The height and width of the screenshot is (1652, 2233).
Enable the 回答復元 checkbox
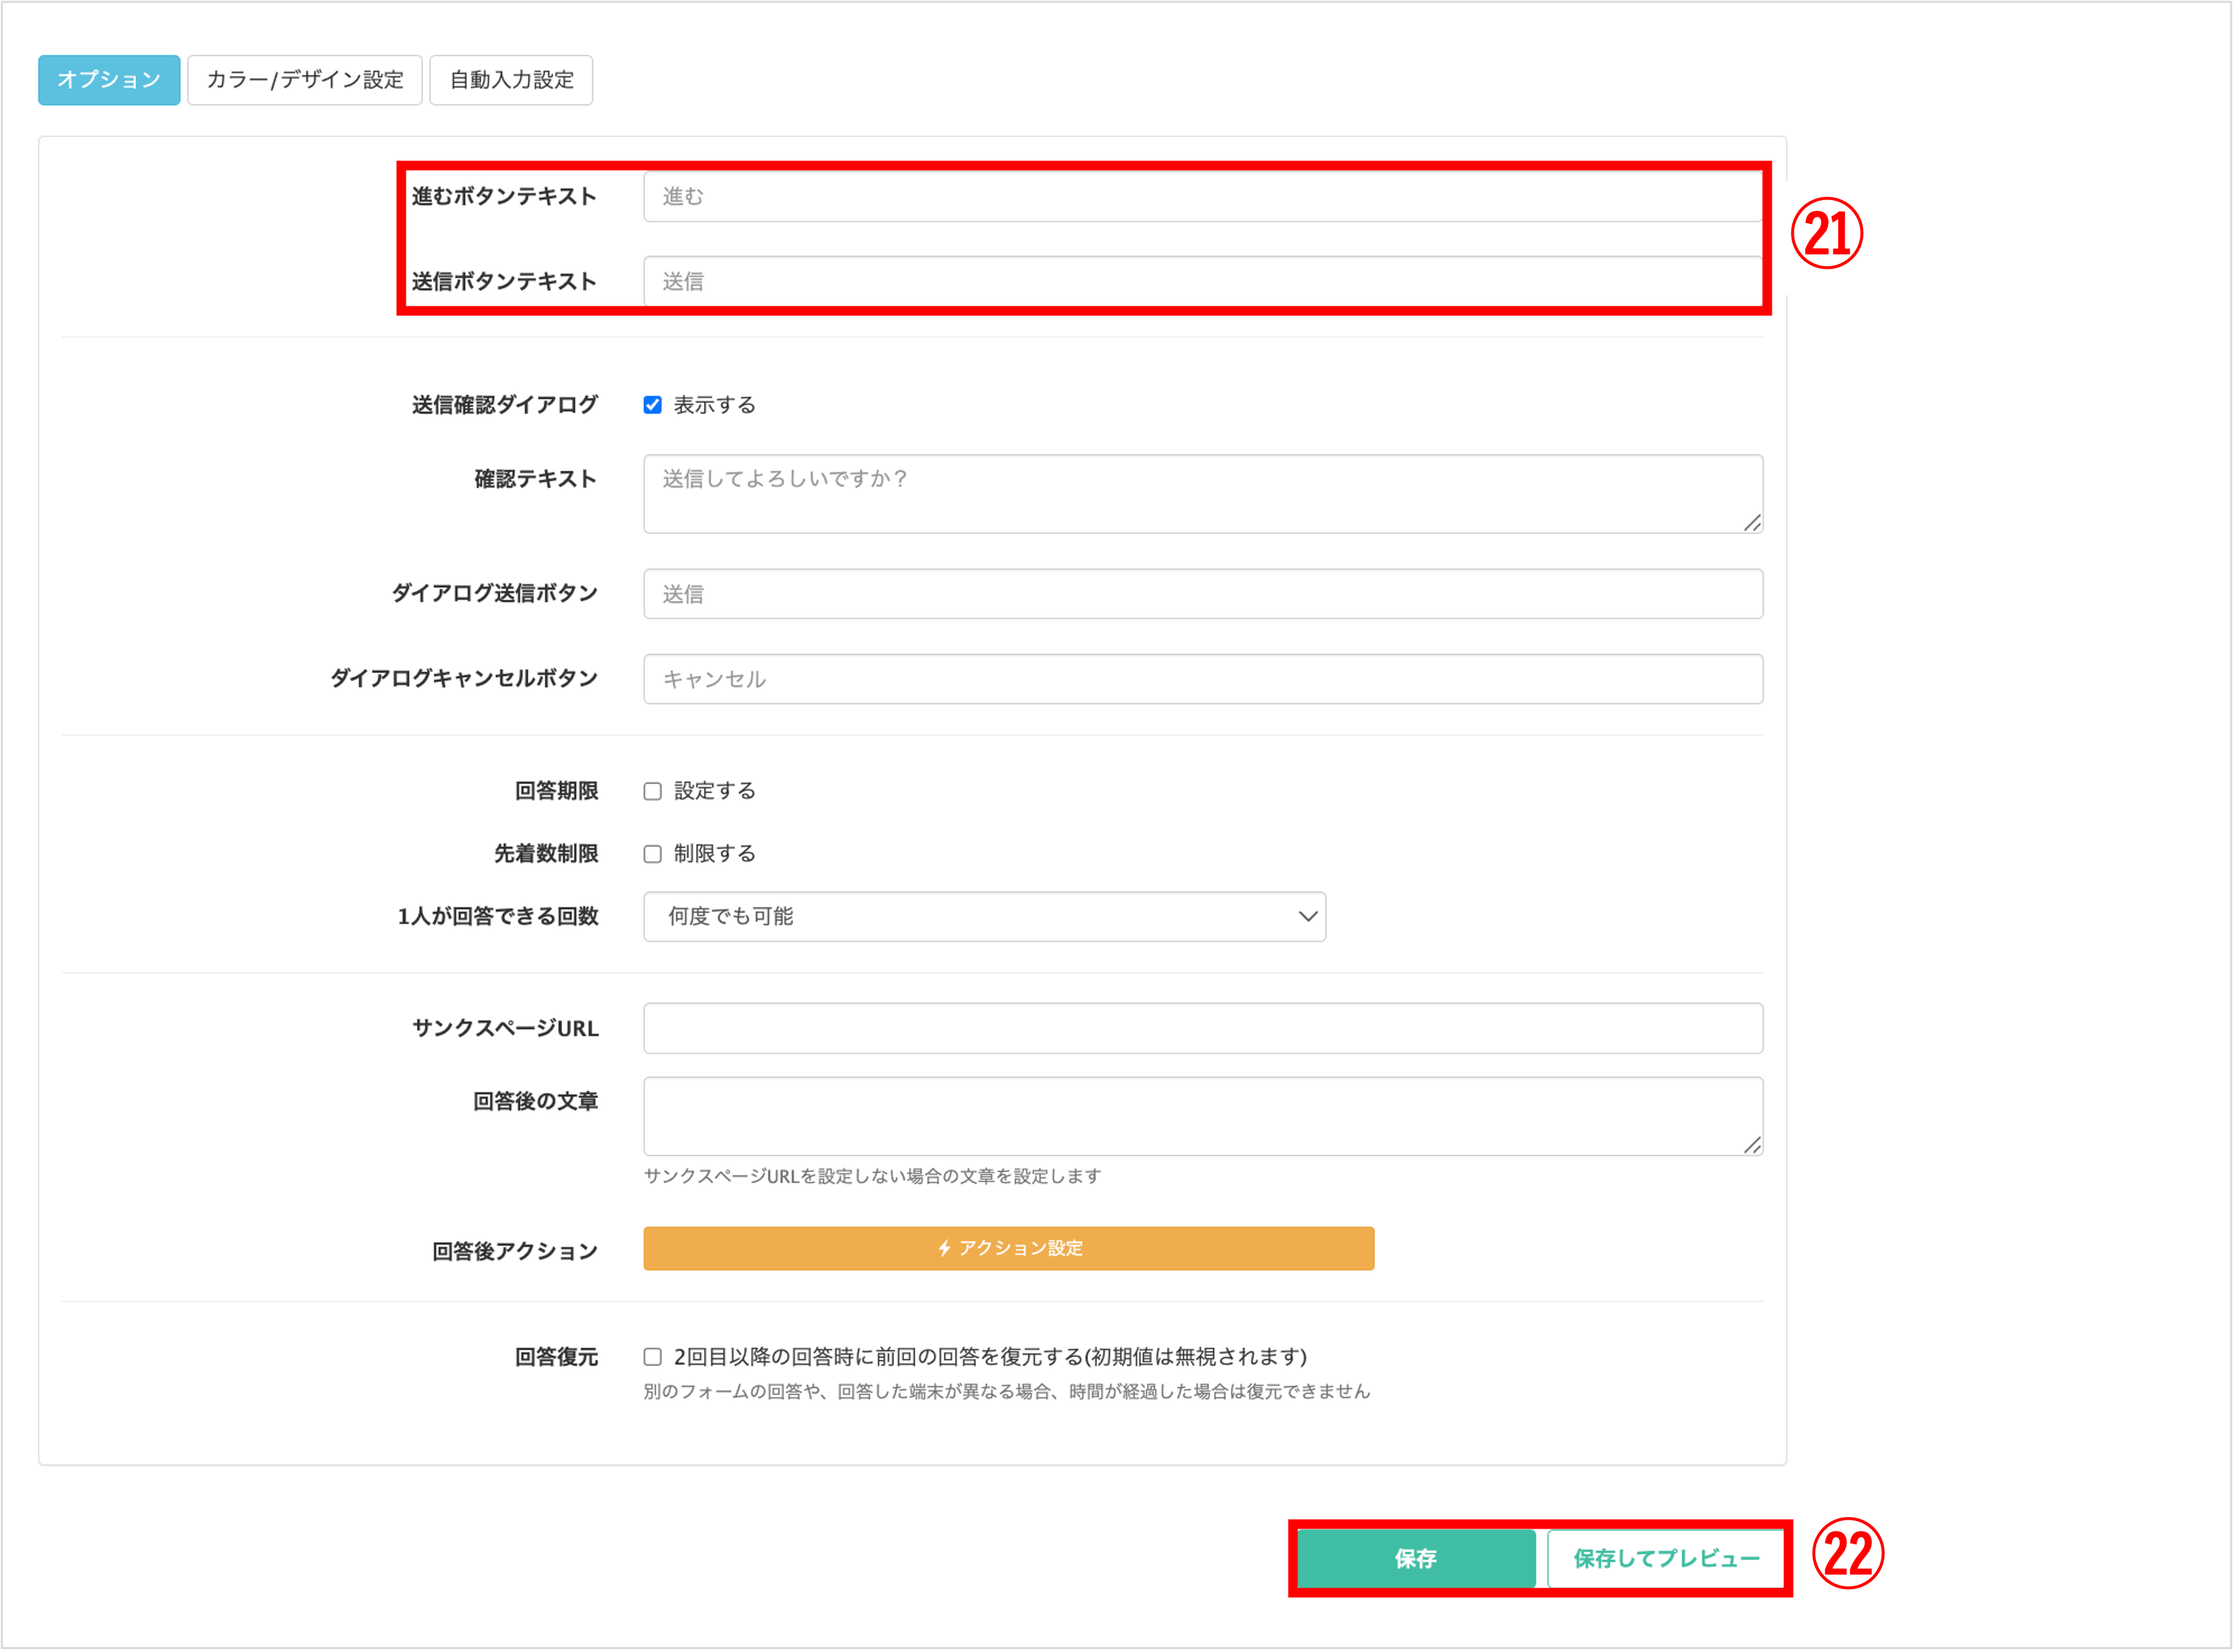653,1357
